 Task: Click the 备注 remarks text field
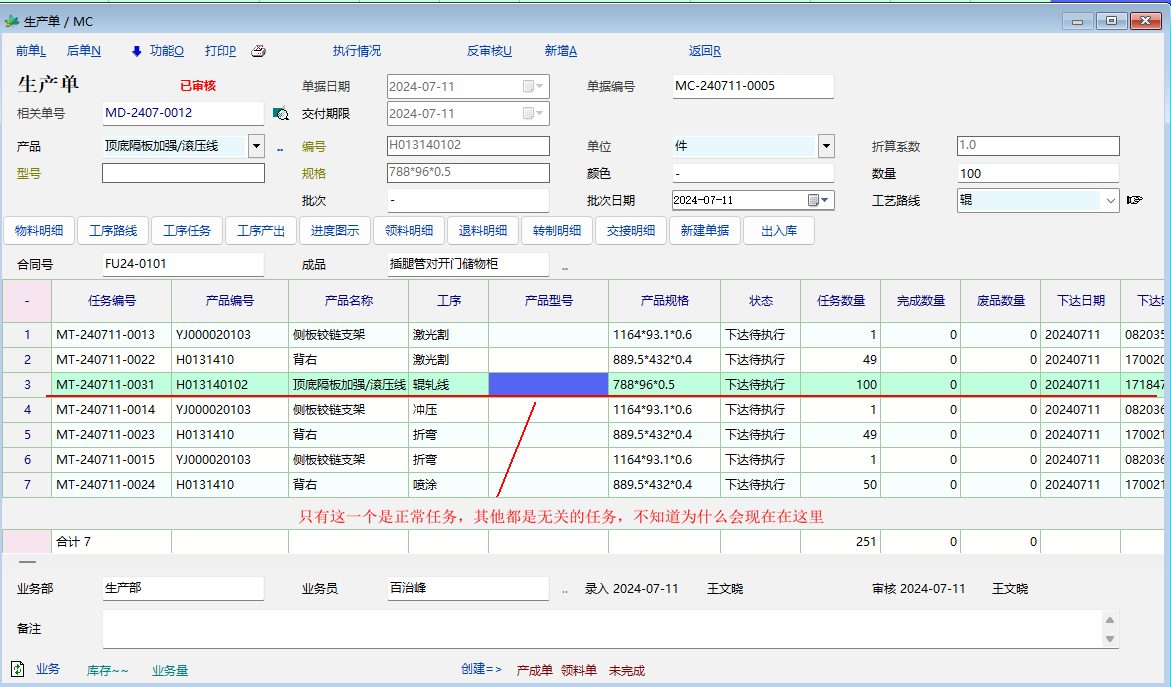600,629
